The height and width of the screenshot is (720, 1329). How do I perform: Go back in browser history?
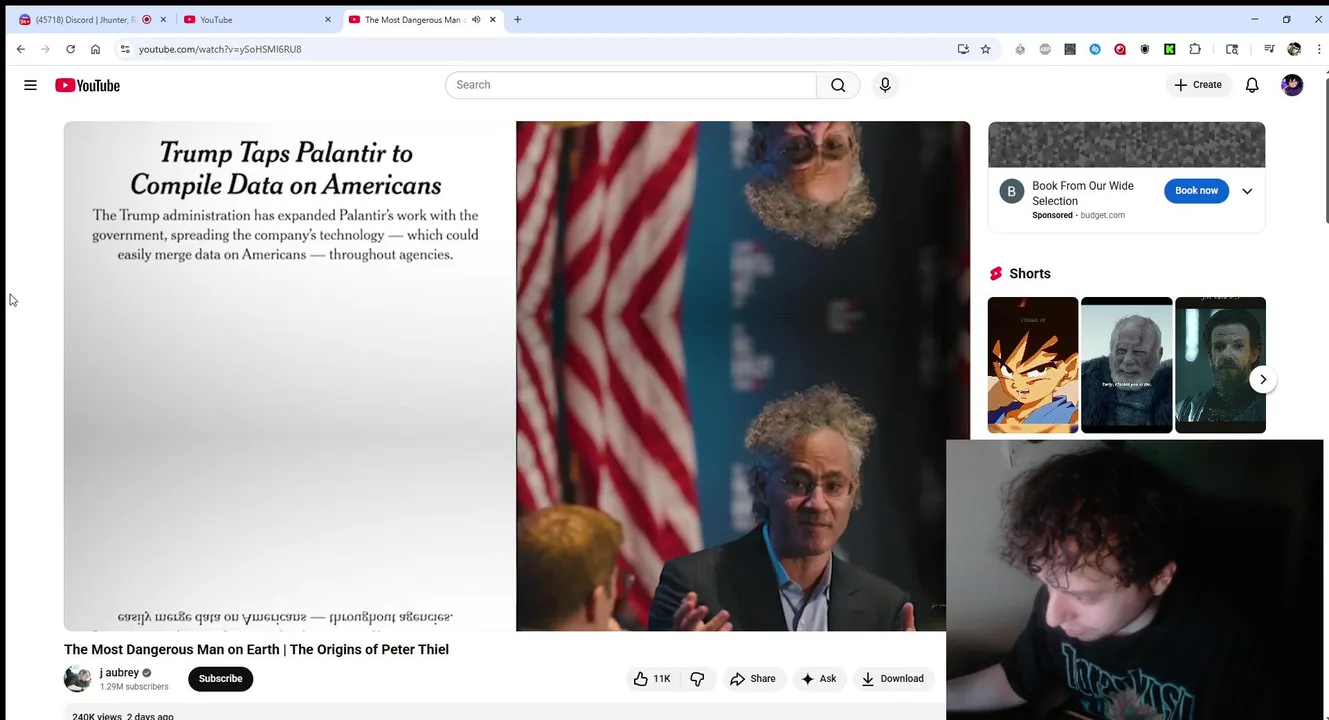(21, 49)
